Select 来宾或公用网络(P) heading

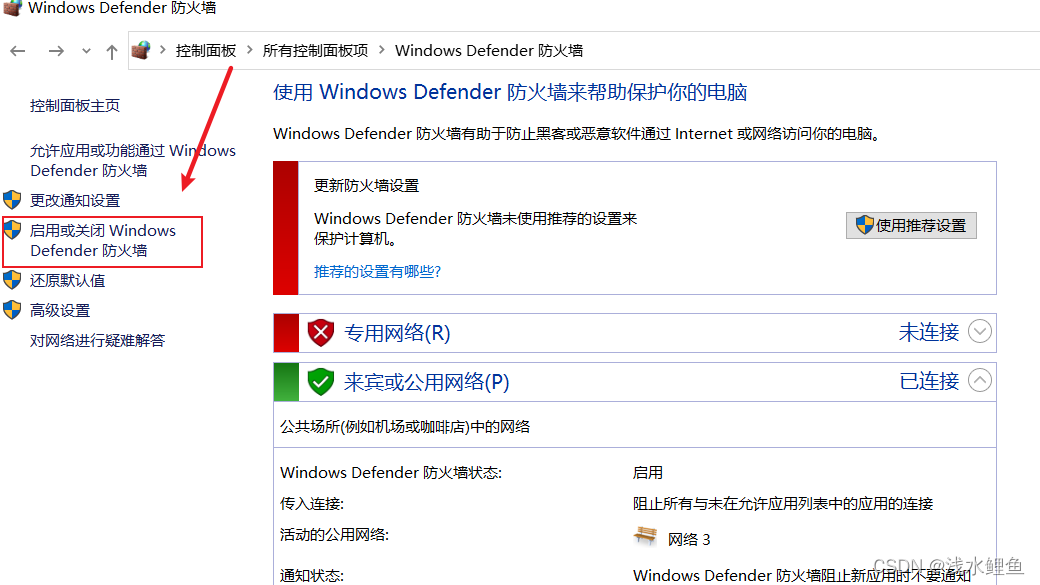click(426, 382)
